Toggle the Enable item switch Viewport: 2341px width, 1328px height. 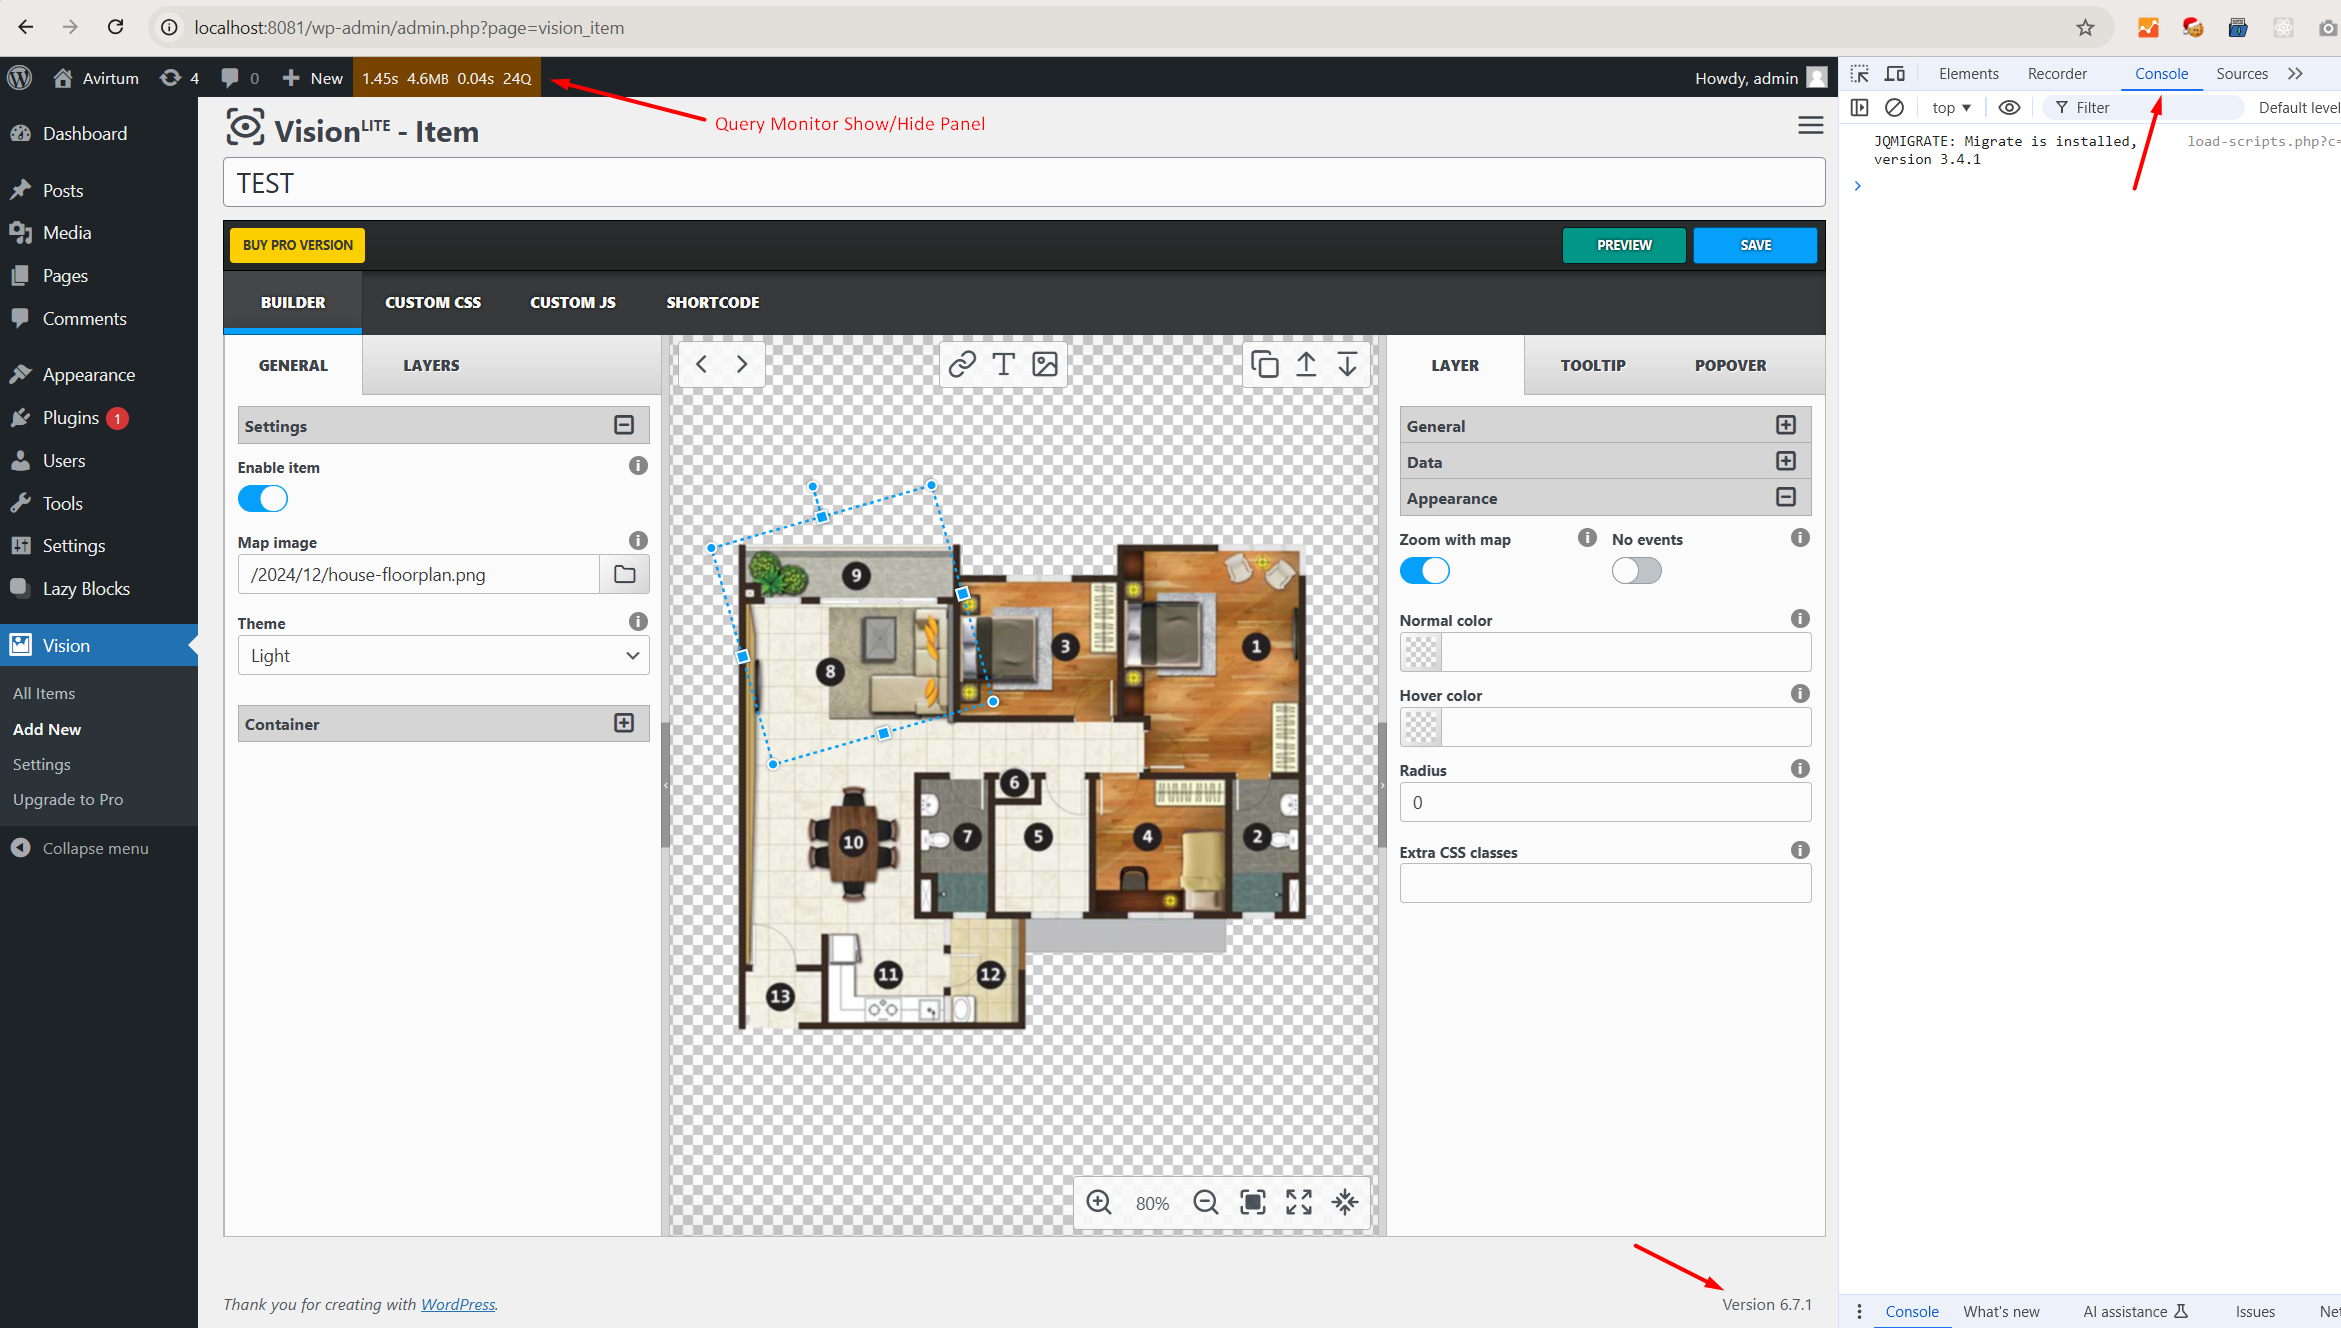click(263, 499)
